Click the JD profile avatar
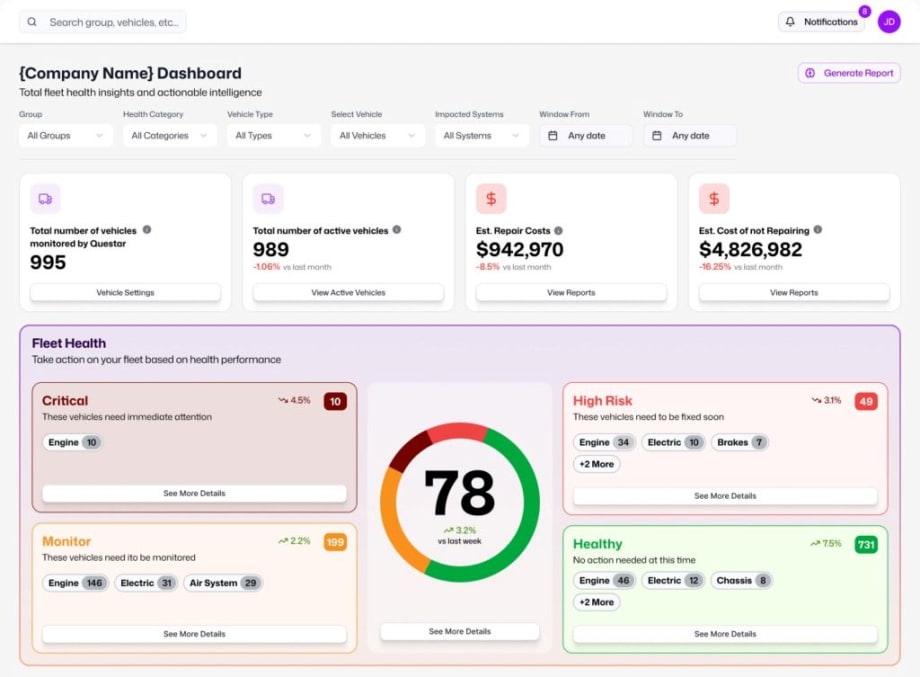This screenshot has width=920, height=677. [888, 20]
